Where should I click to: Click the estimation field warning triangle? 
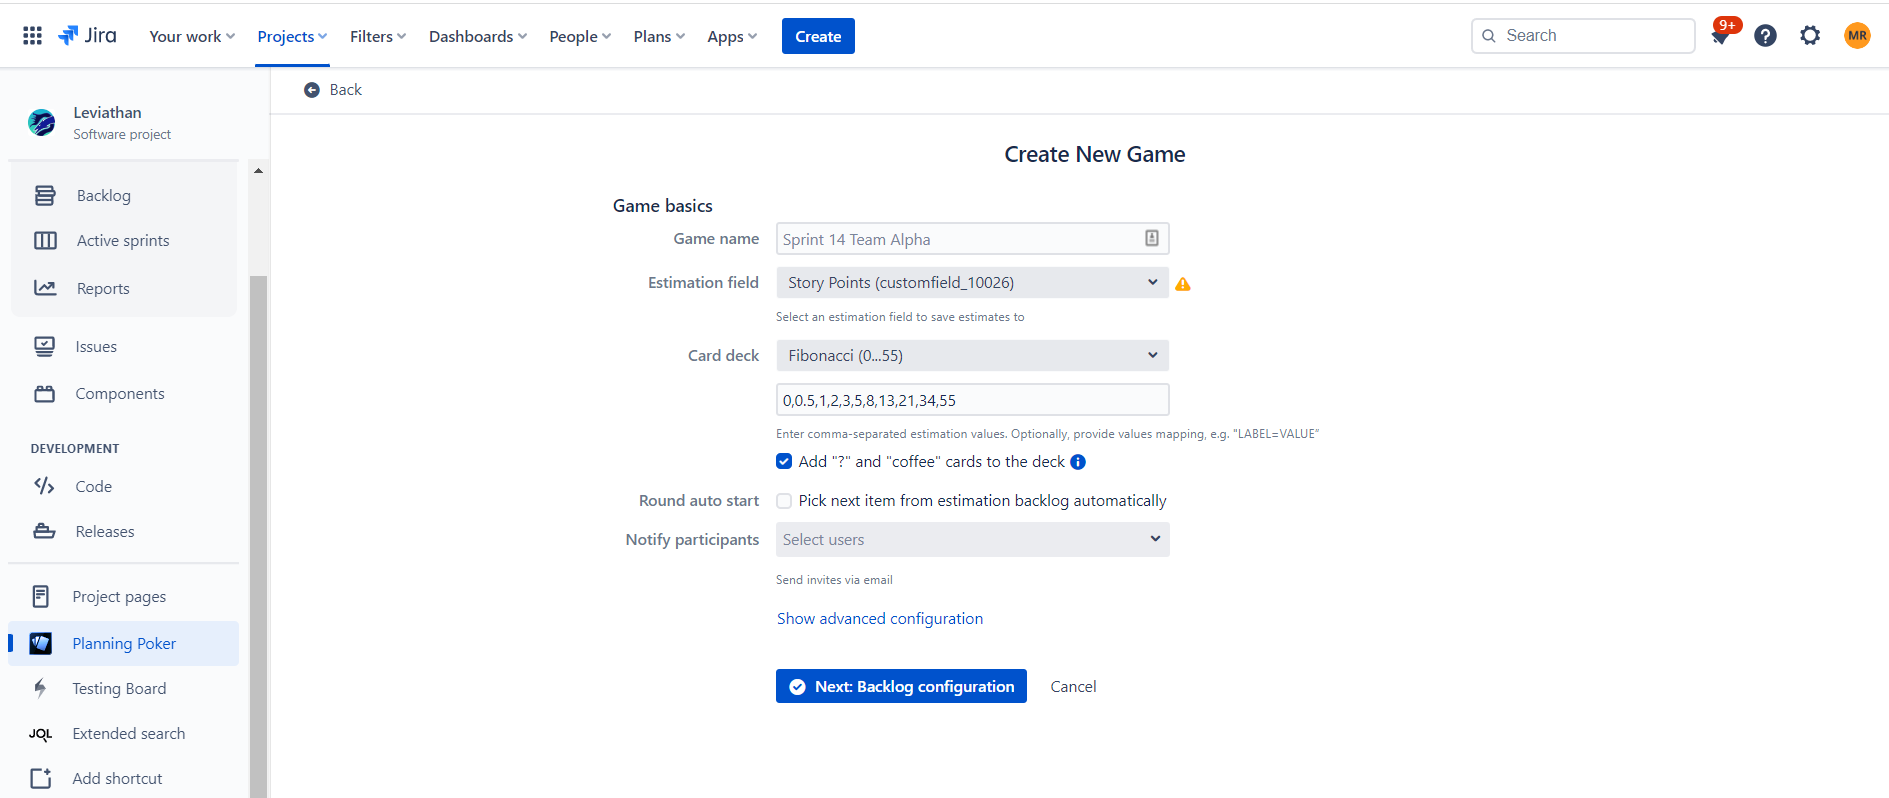click(x=1183, y=284)
